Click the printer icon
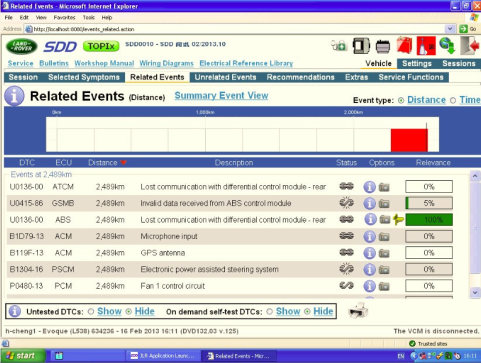The image size is (481, 363). coord(358,311)
